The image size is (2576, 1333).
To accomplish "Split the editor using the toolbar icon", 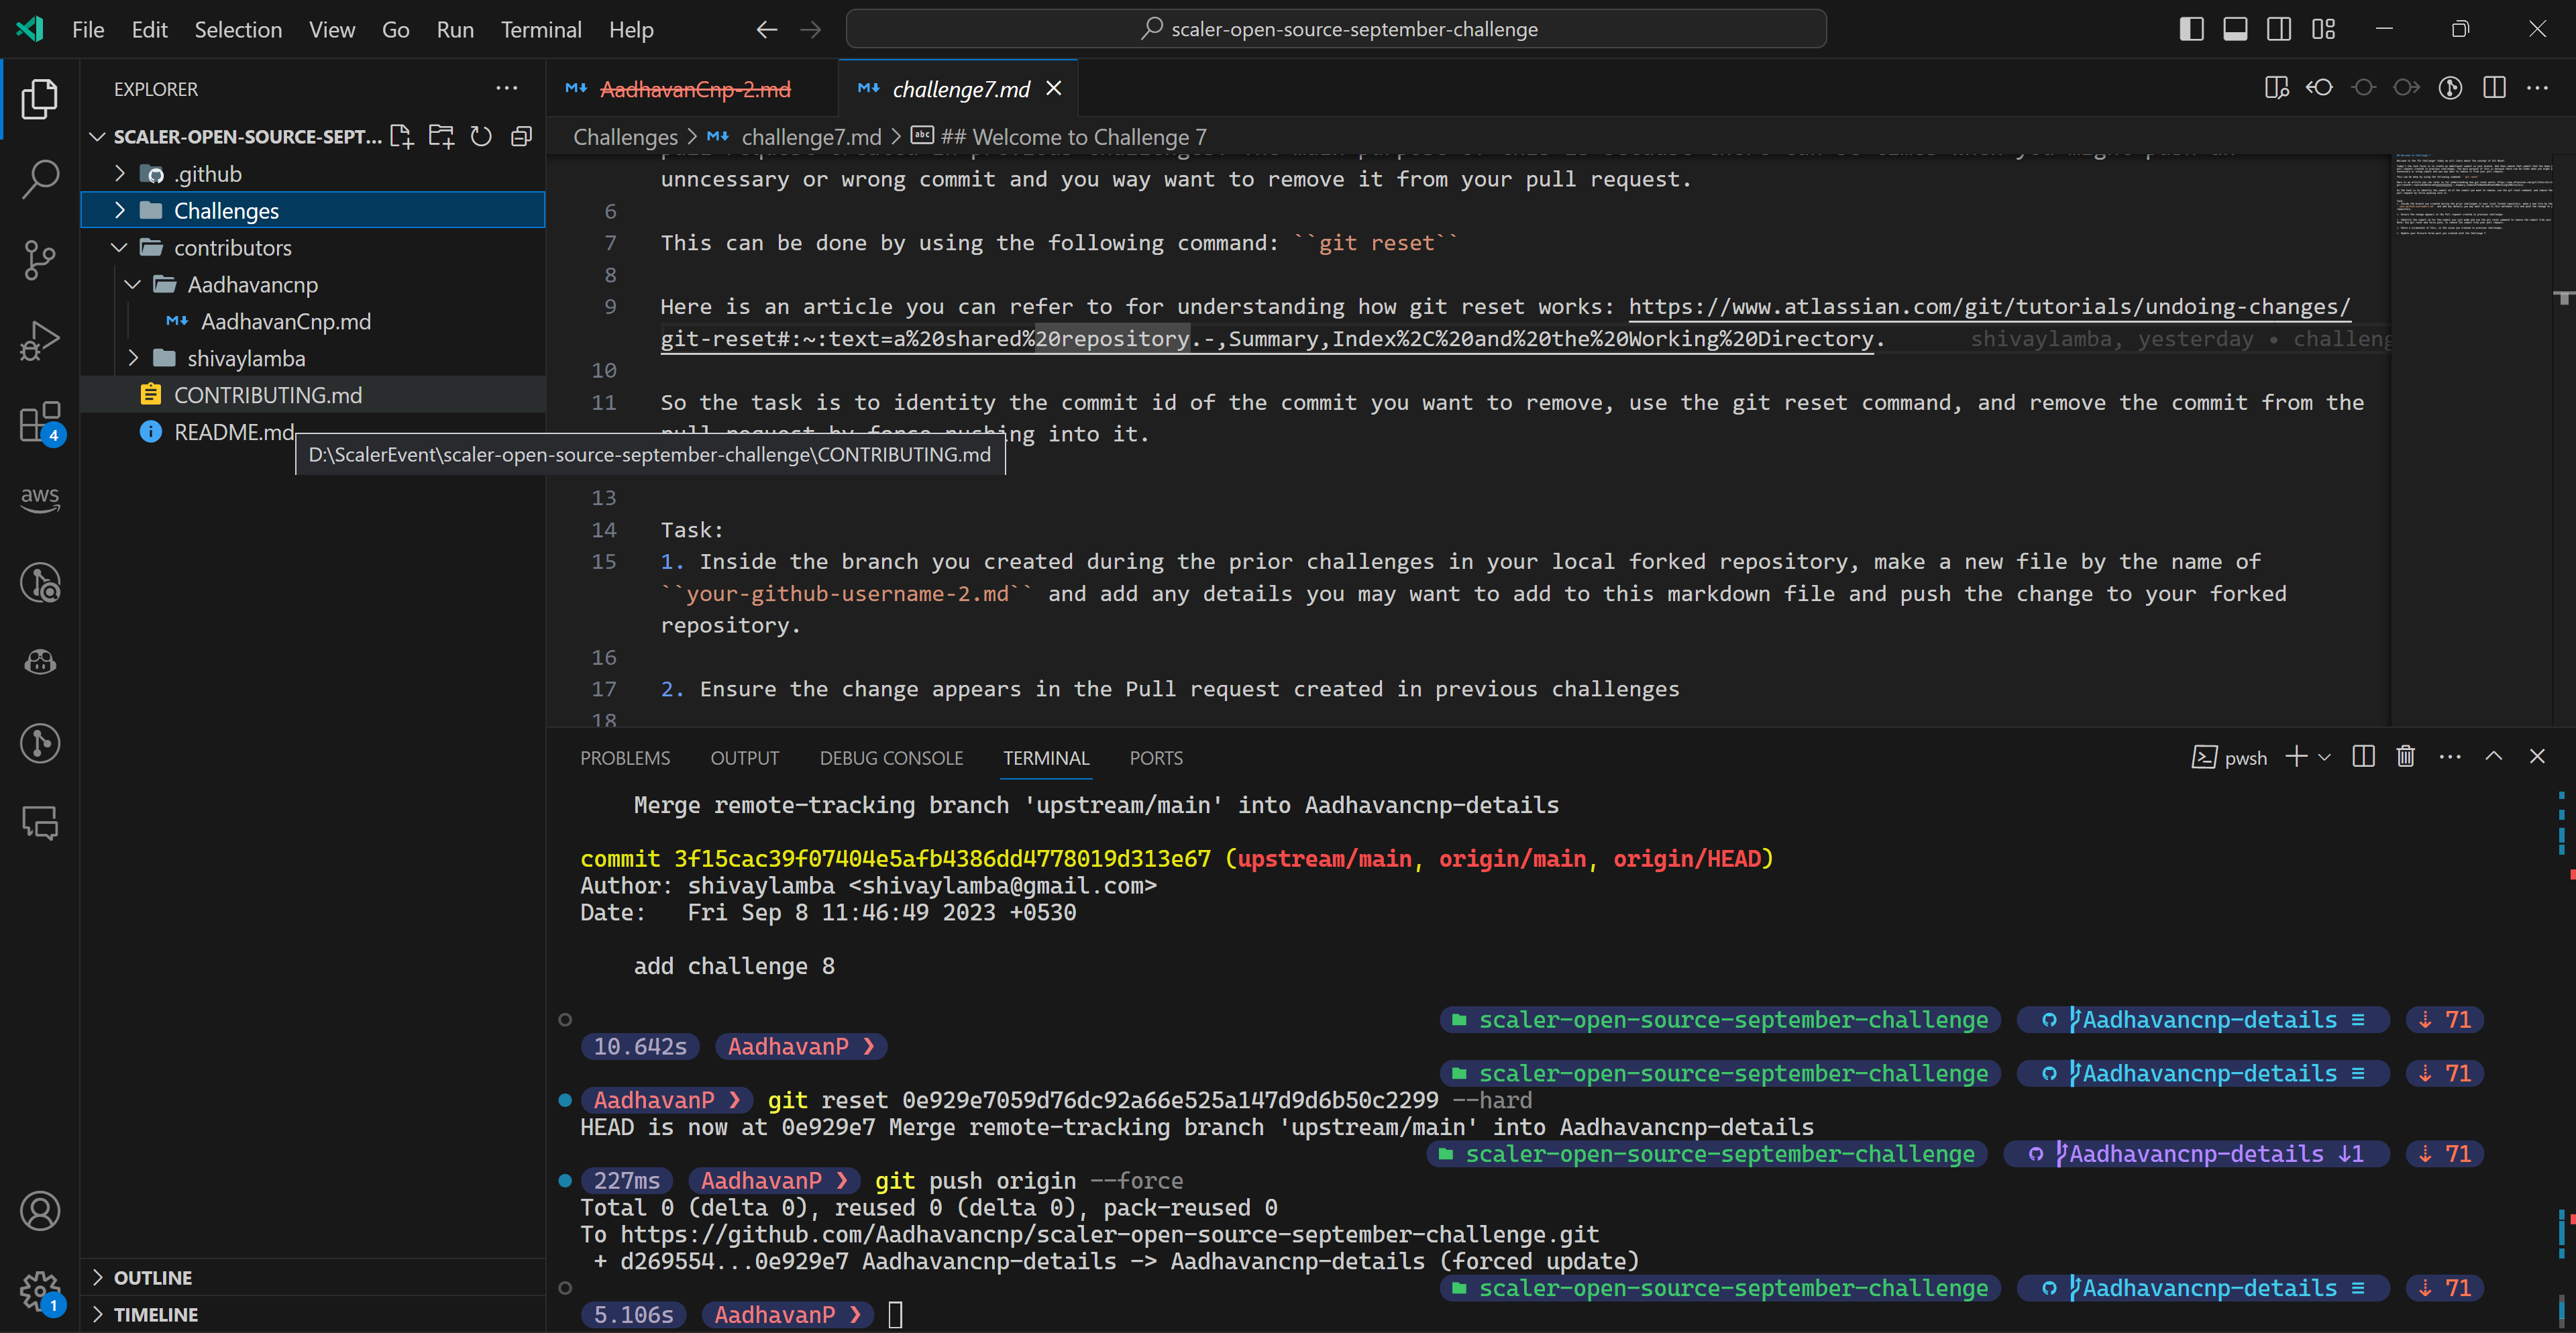I will coord(2494,88).
